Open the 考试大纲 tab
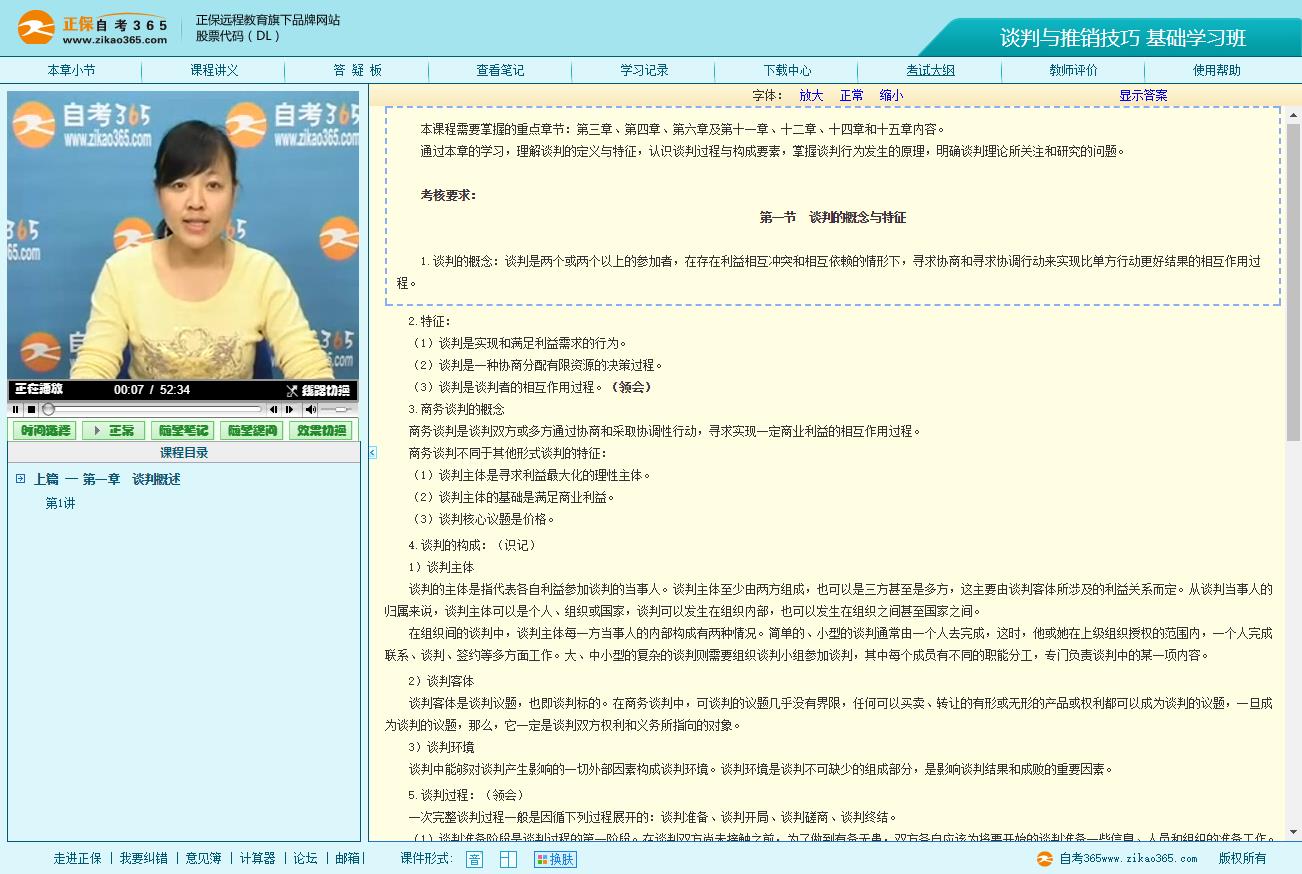The width and height of the screenshot is (1302, 874). coord(930,70)
